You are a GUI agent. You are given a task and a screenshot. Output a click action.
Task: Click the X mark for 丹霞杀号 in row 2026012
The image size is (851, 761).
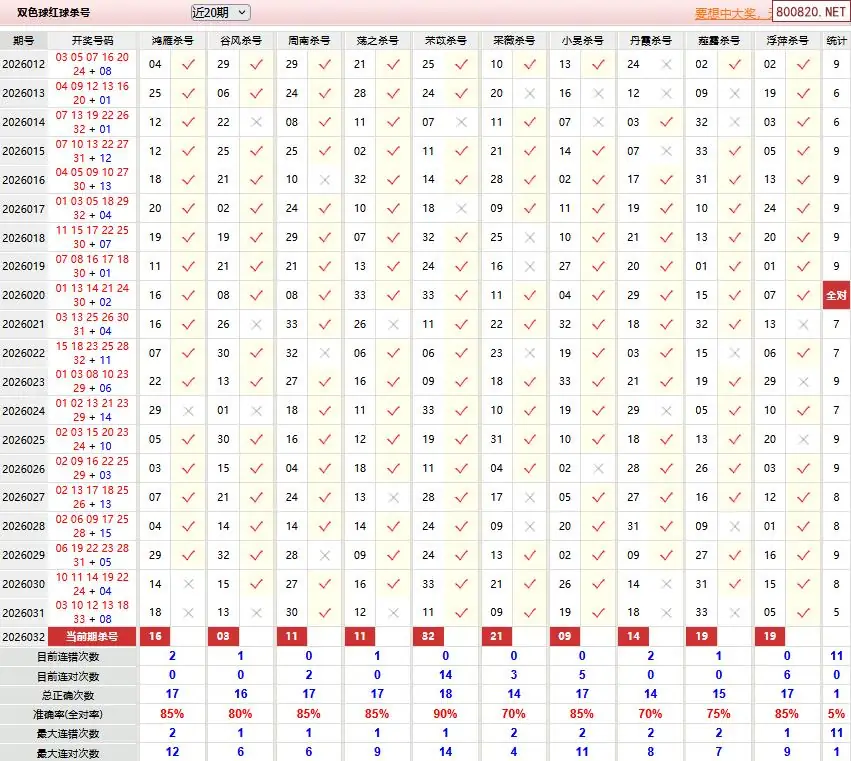pos(666,64)
